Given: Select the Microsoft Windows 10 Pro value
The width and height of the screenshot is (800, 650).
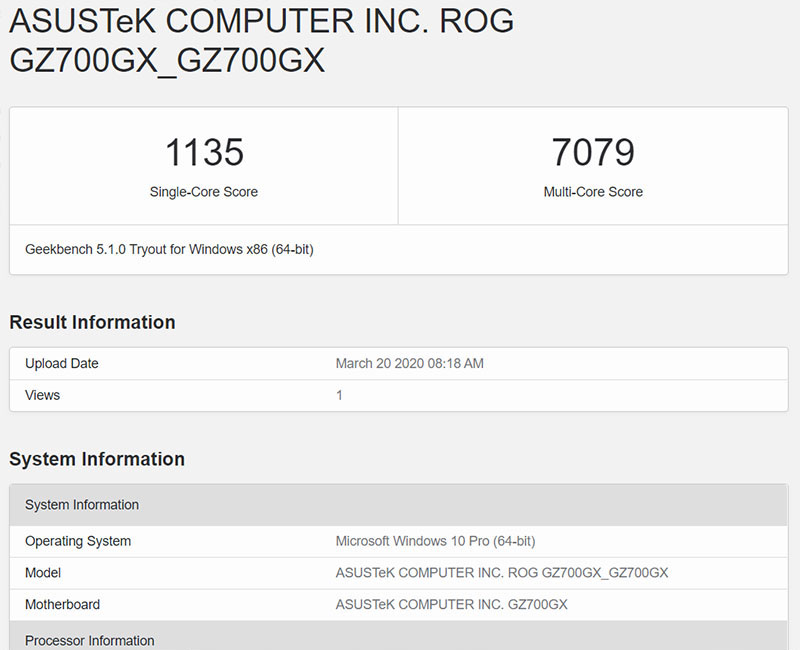Looking at the screenshot, I should click(x=435, y=541).
